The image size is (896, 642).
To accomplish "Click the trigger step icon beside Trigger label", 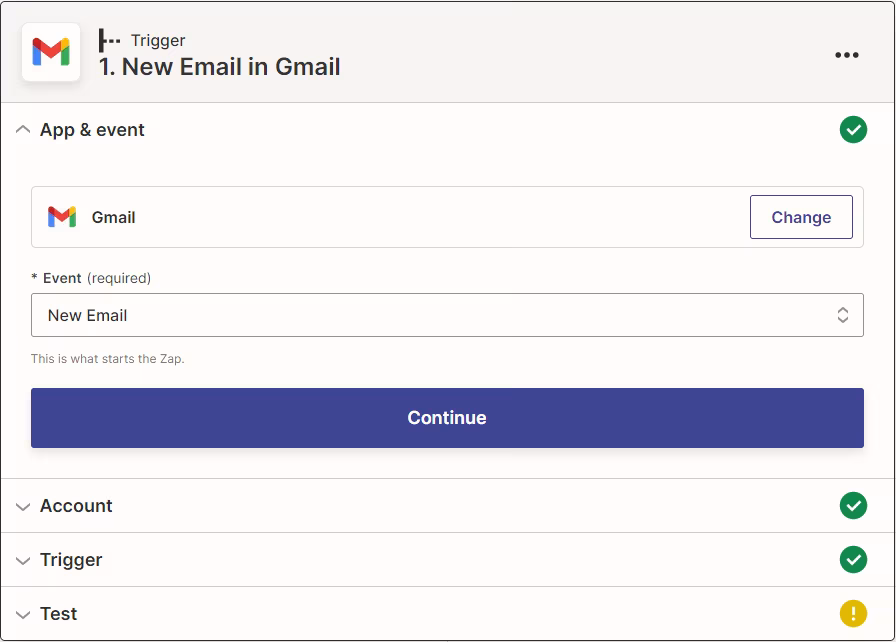I will coord(109,41).
